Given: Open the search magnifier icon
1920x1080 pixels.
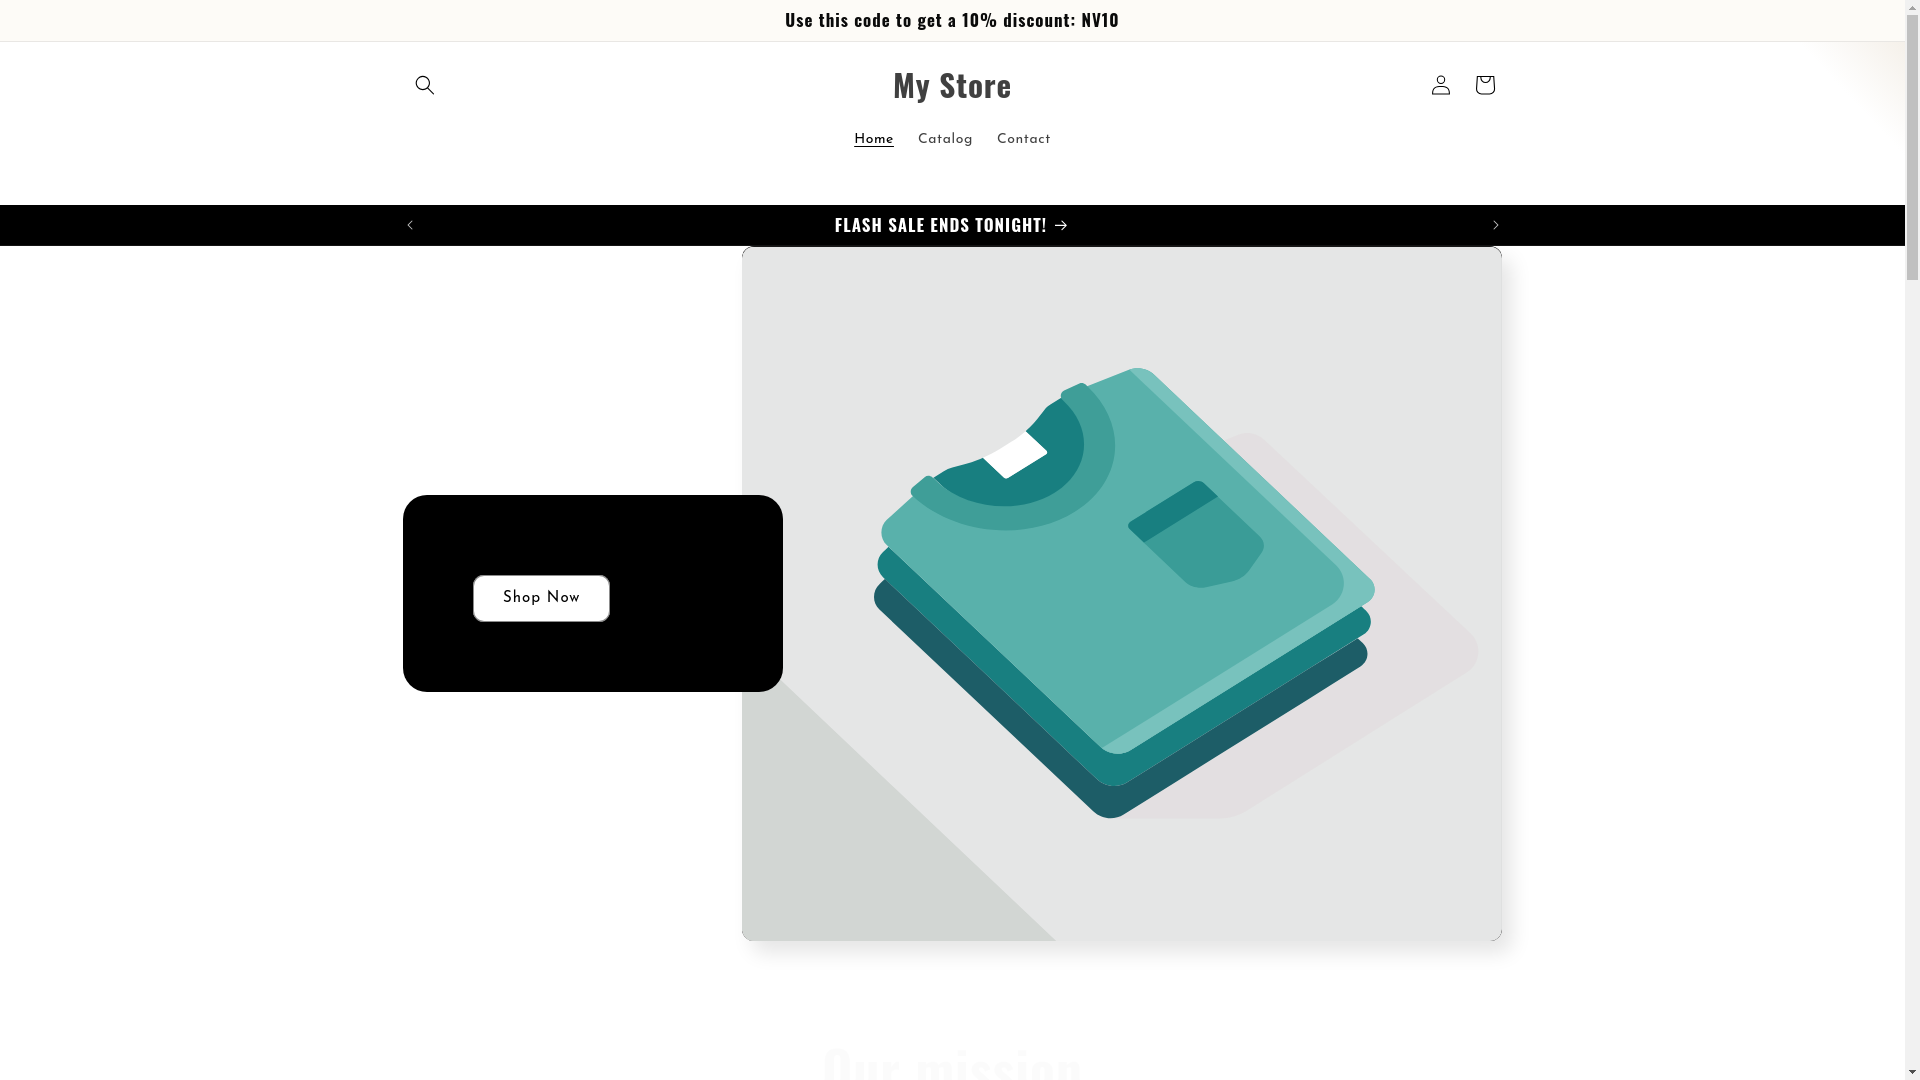Looking at the screenshot, I should pyautogui.click(x=424, y=85).
